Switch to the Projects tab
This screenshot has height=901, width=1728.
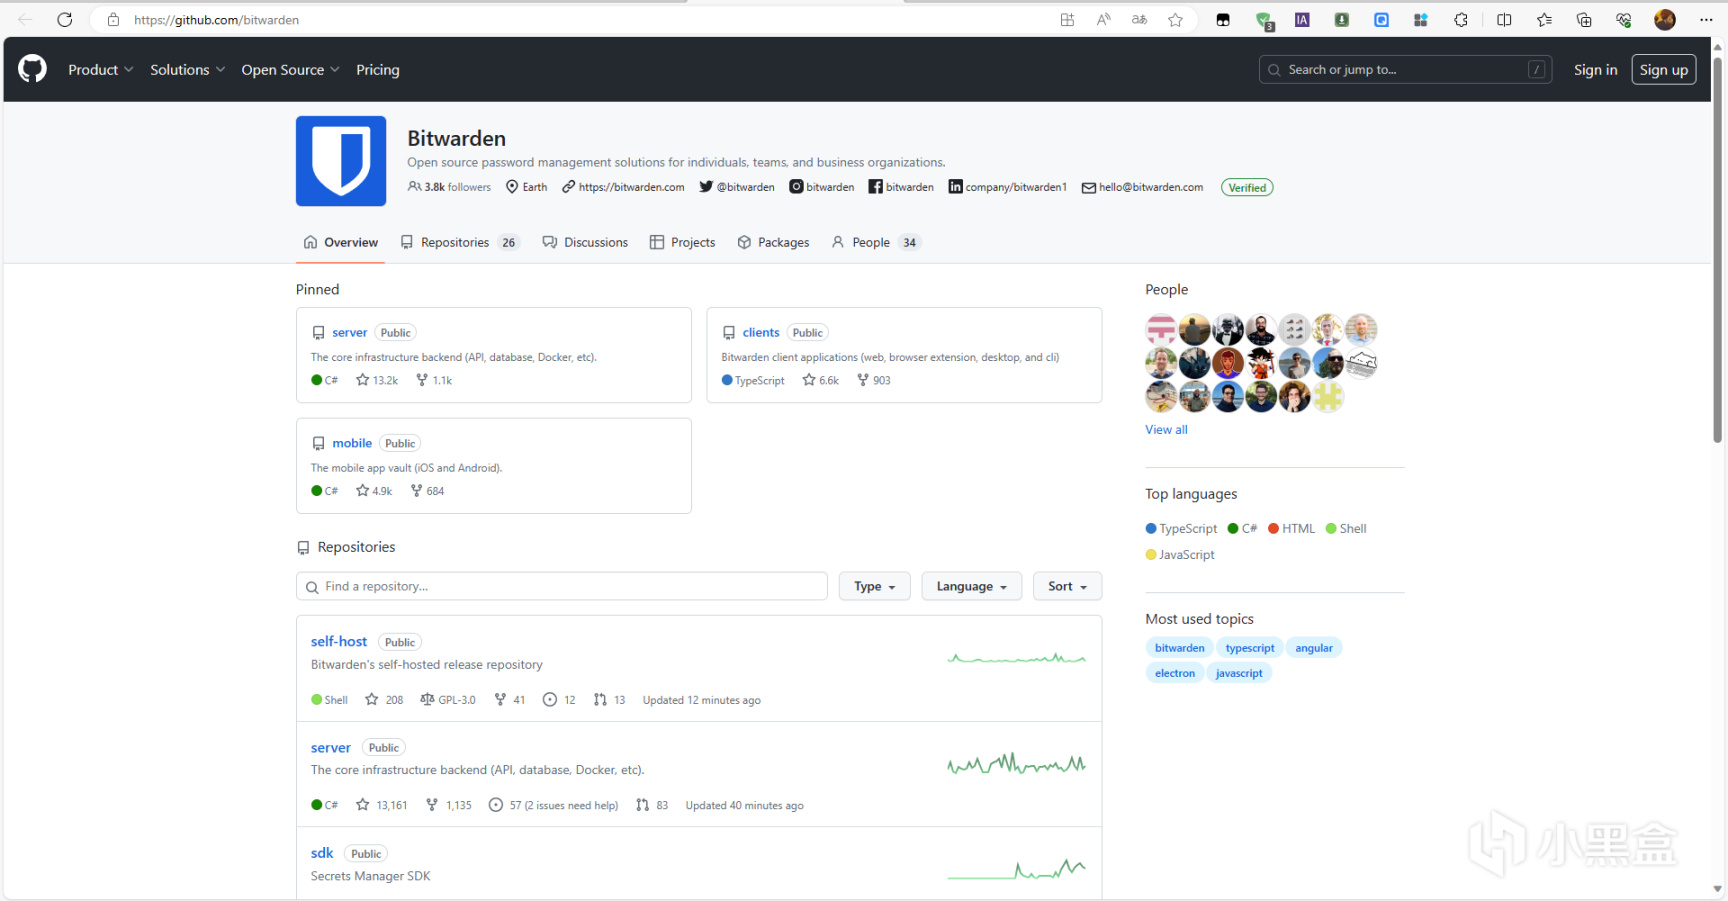point(682,242)
